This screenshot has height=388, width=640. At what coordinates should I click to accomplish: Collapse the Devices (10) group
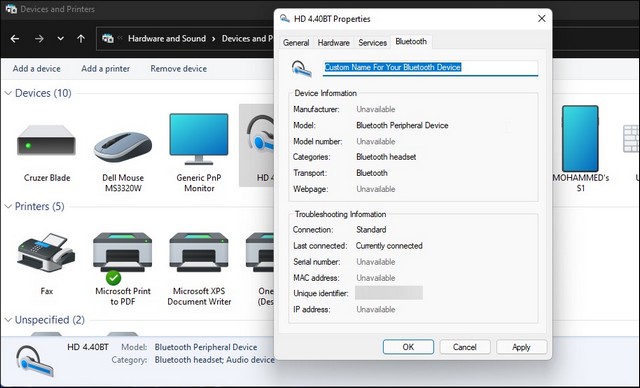click(8, 93)
